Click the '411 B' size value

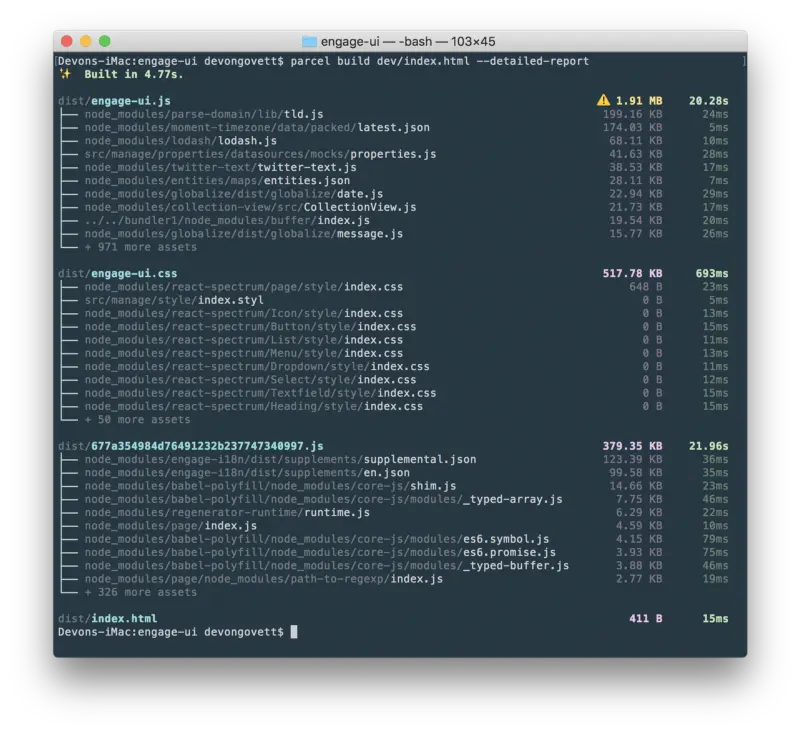(x=646, y=618)
